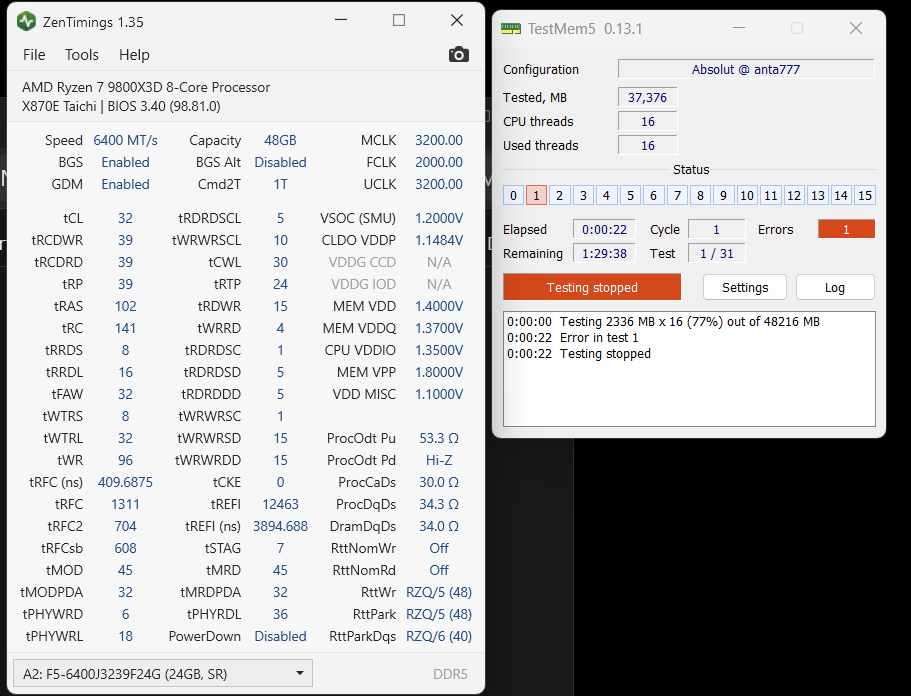Viewport: 911px width, 696px height.
Task: Select thread status box 6
Action: (654, 195)
